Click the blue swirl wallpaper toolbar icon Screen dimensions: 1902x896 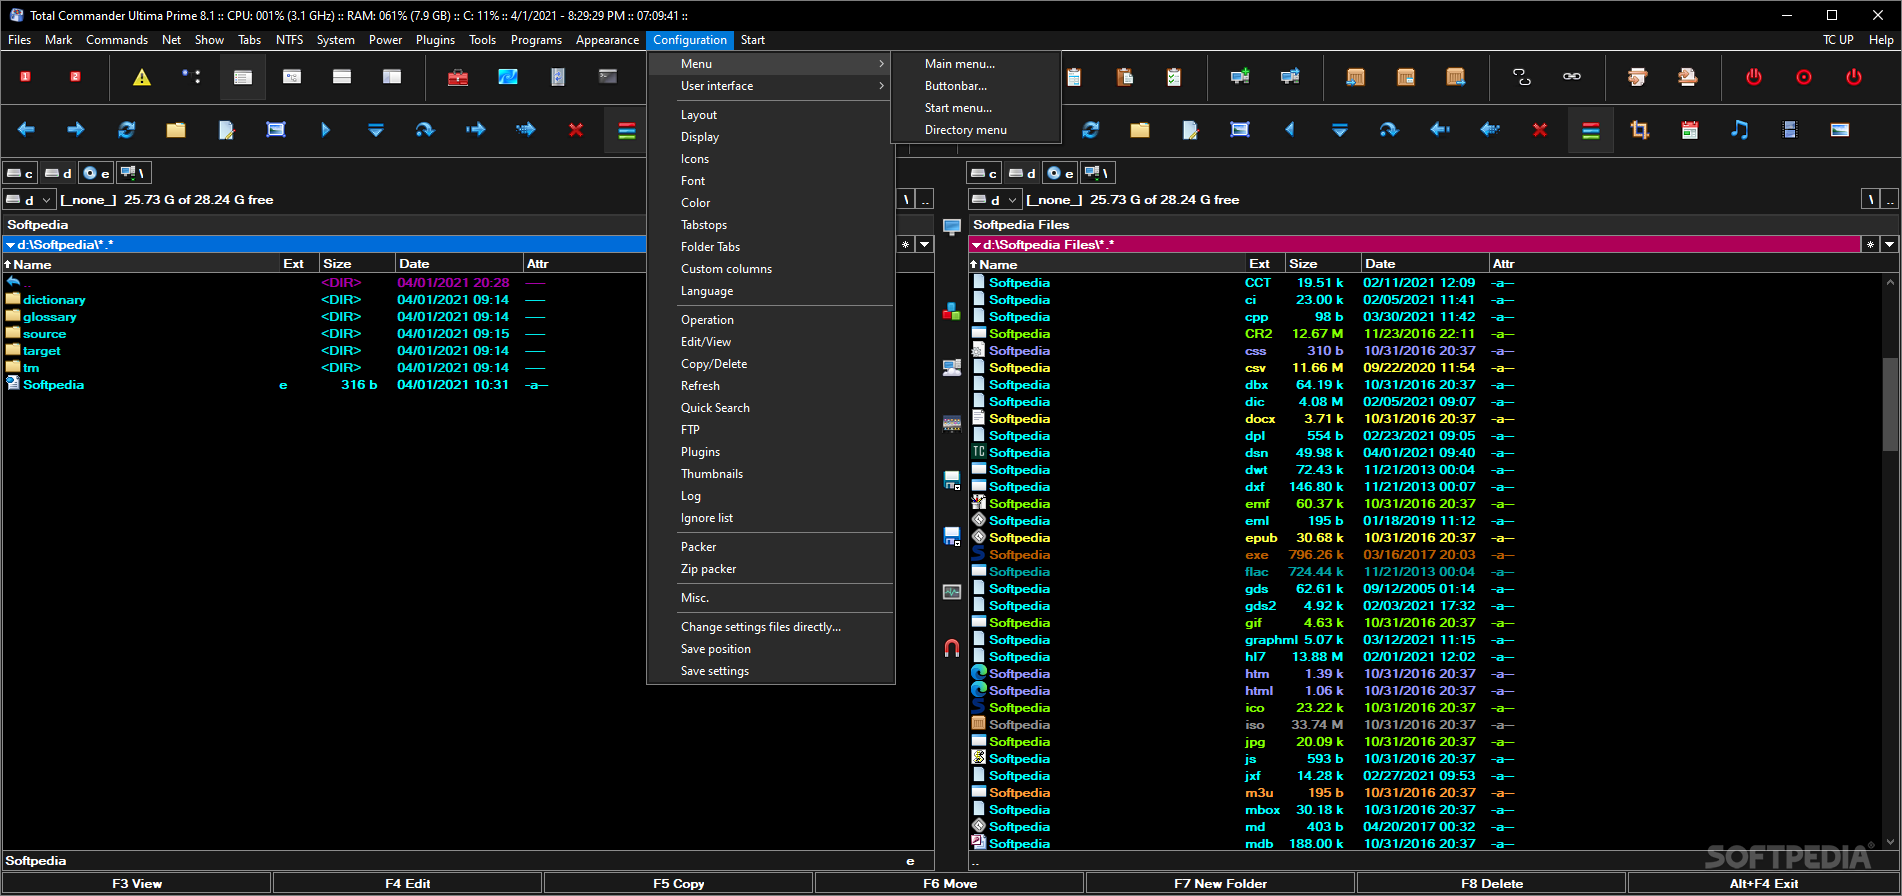coord(508,77)
